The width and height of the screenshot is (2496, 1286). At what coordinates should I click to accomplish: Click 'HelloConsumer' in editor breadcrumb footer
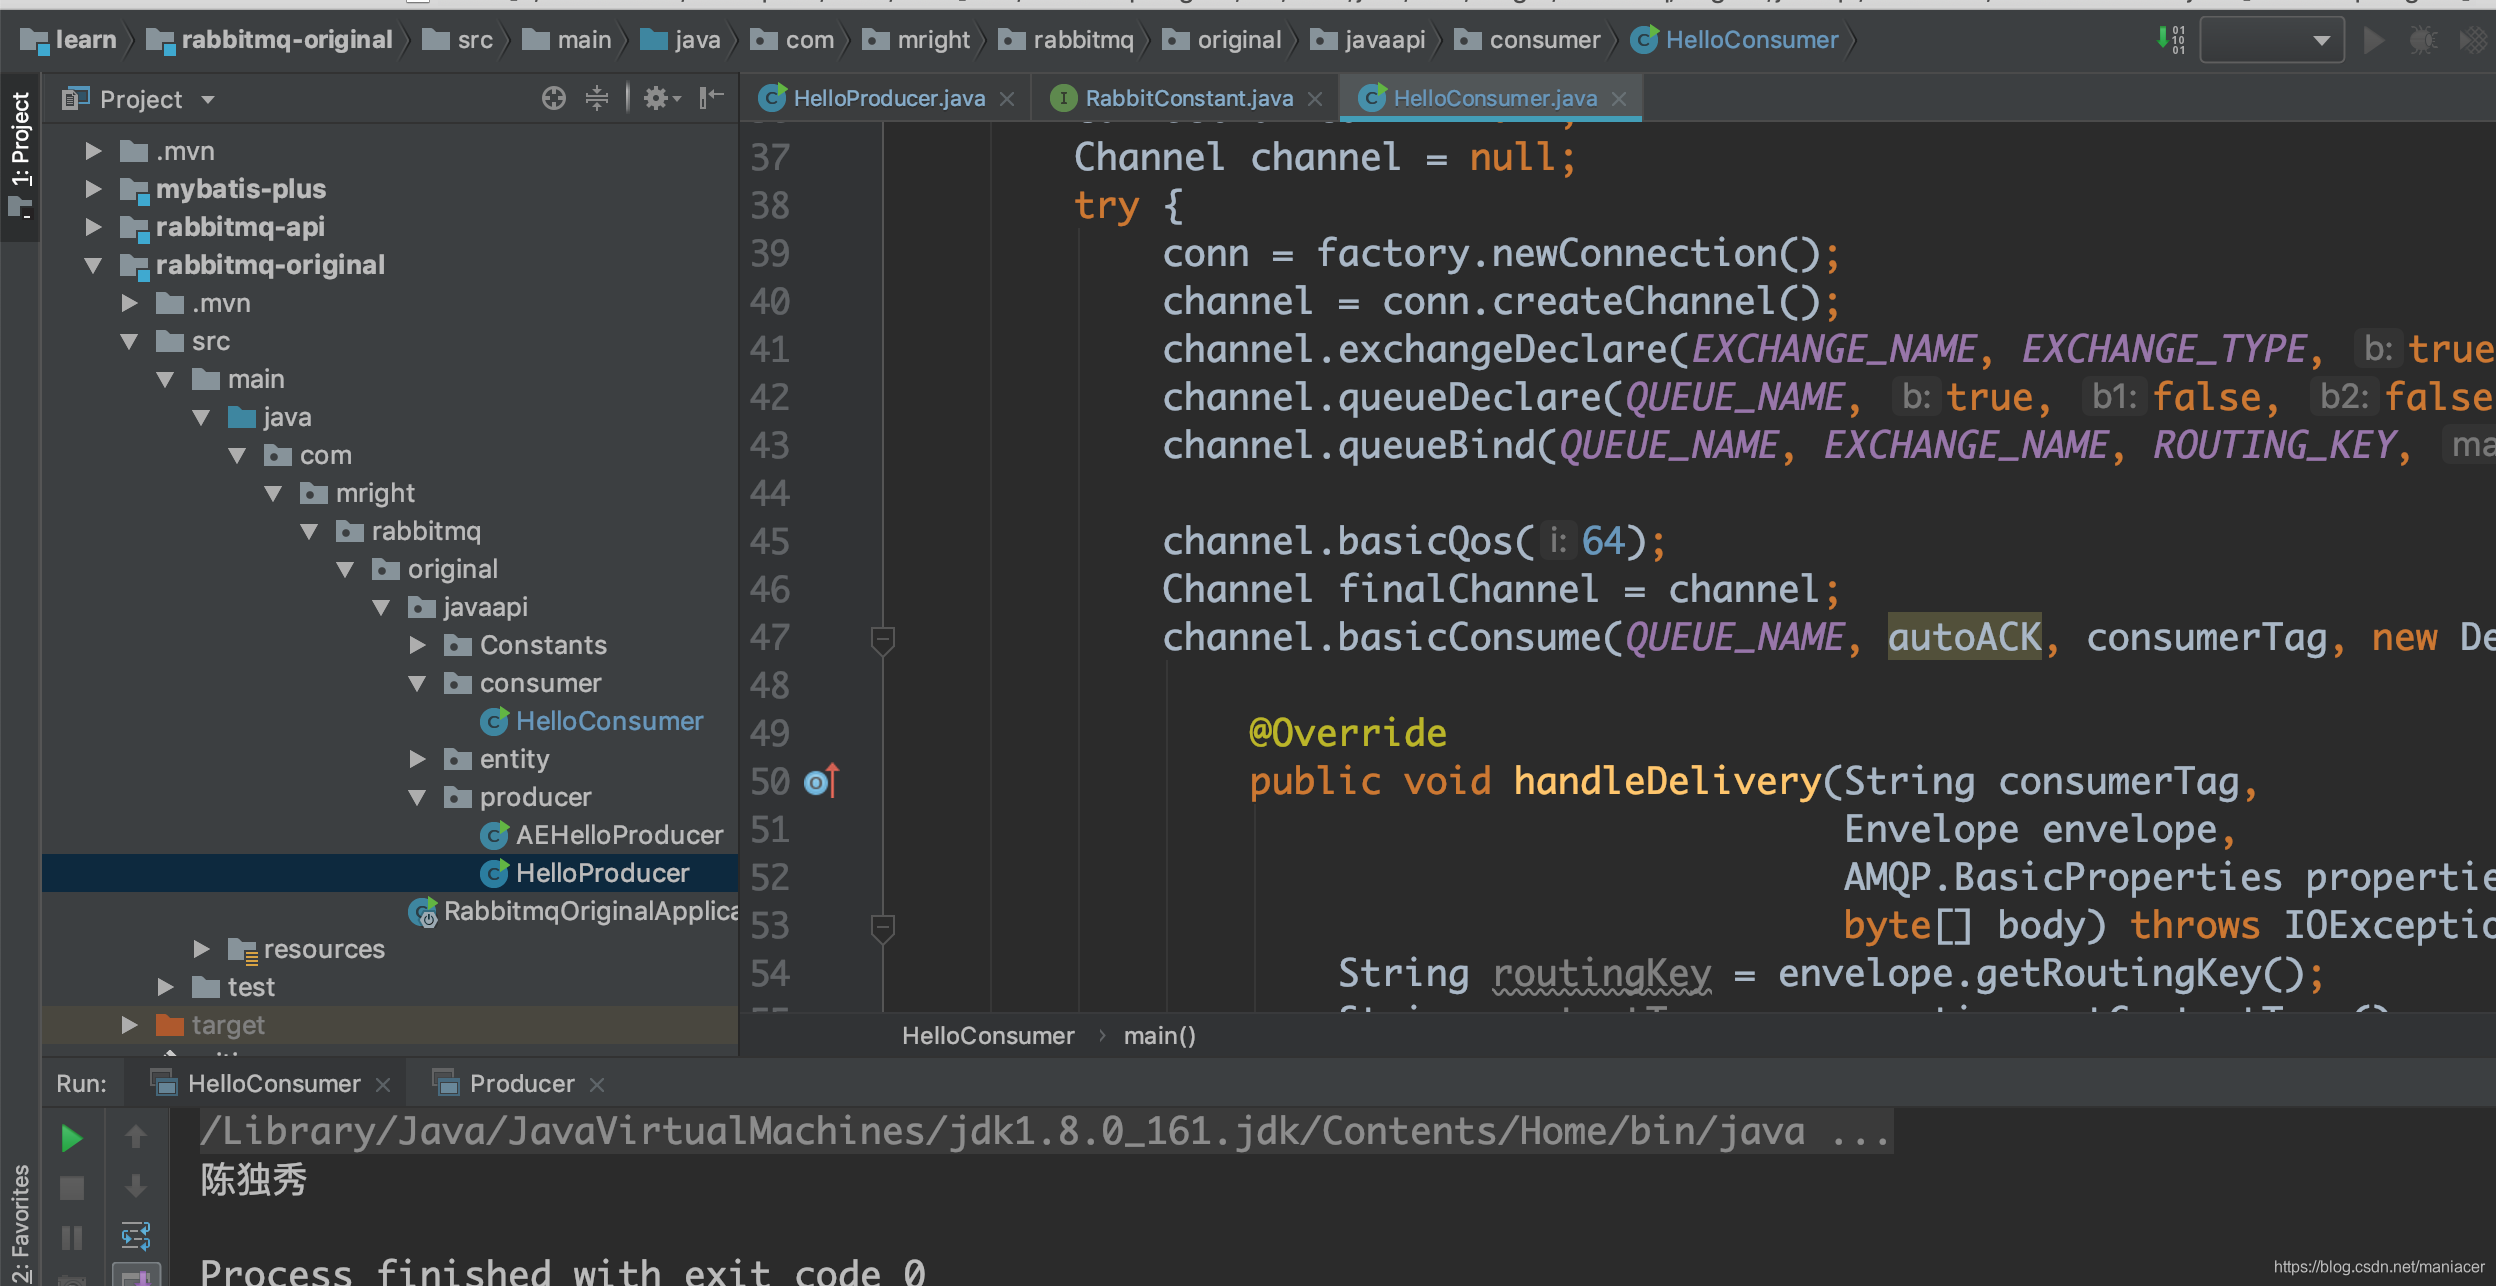click(988, 1036)
